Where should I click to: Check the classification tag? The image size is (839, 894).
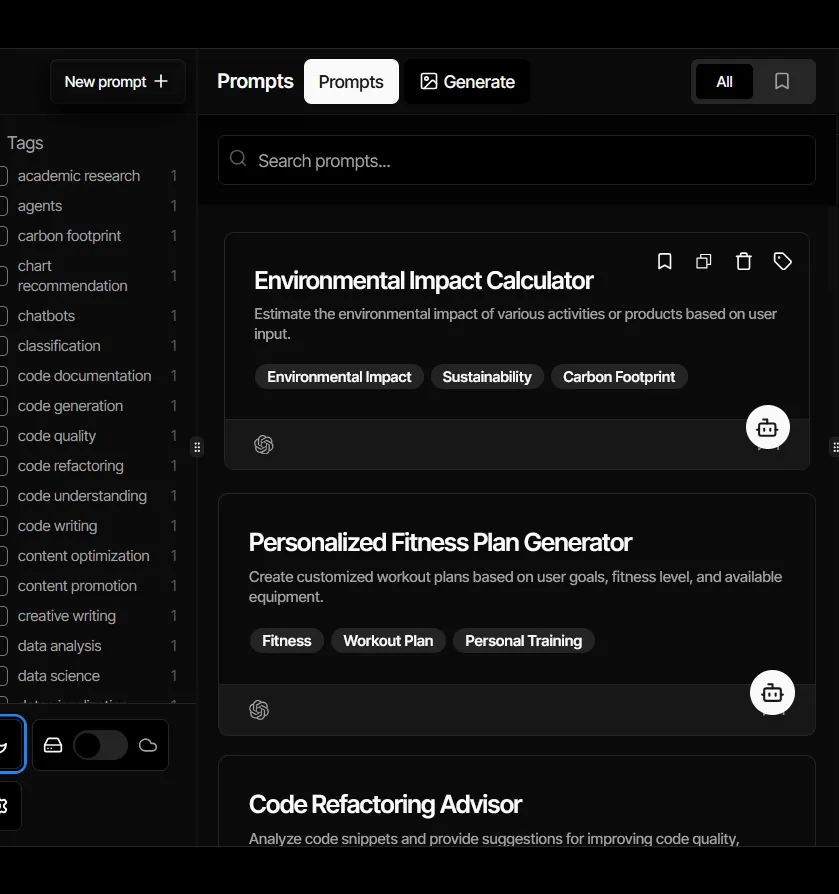(x=3, y=346)
